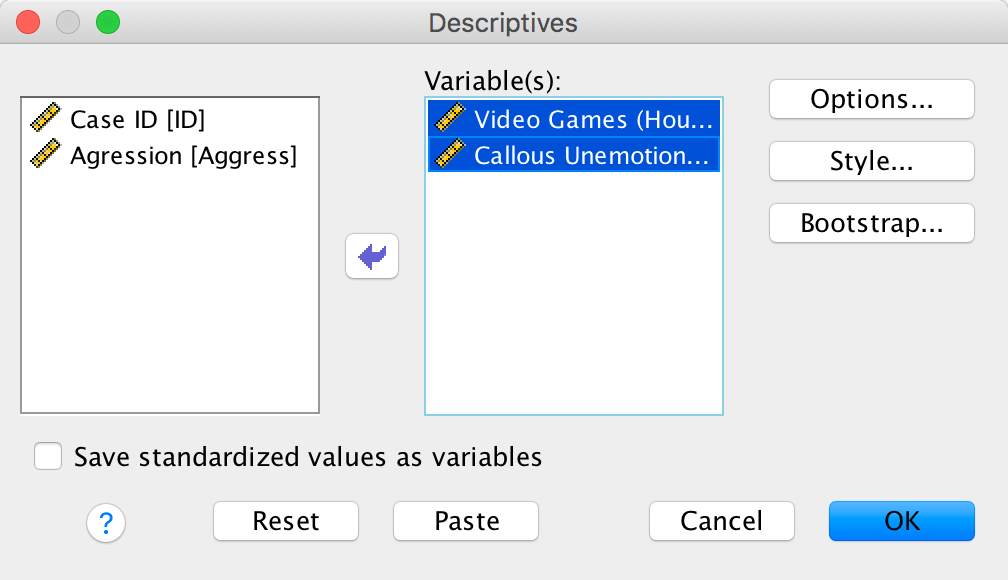Select Video Games (Hou... in Variable(s) list
This screenshot has height=580, width=1008.
click(x=594, y=120)
